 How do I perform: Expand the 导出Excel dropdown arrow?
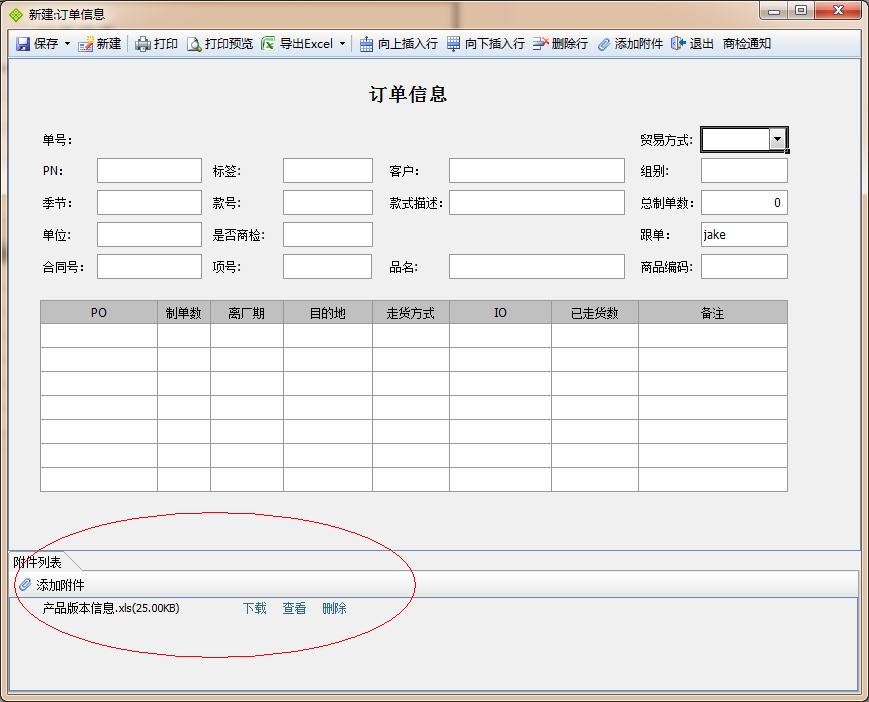click(342, 44)
